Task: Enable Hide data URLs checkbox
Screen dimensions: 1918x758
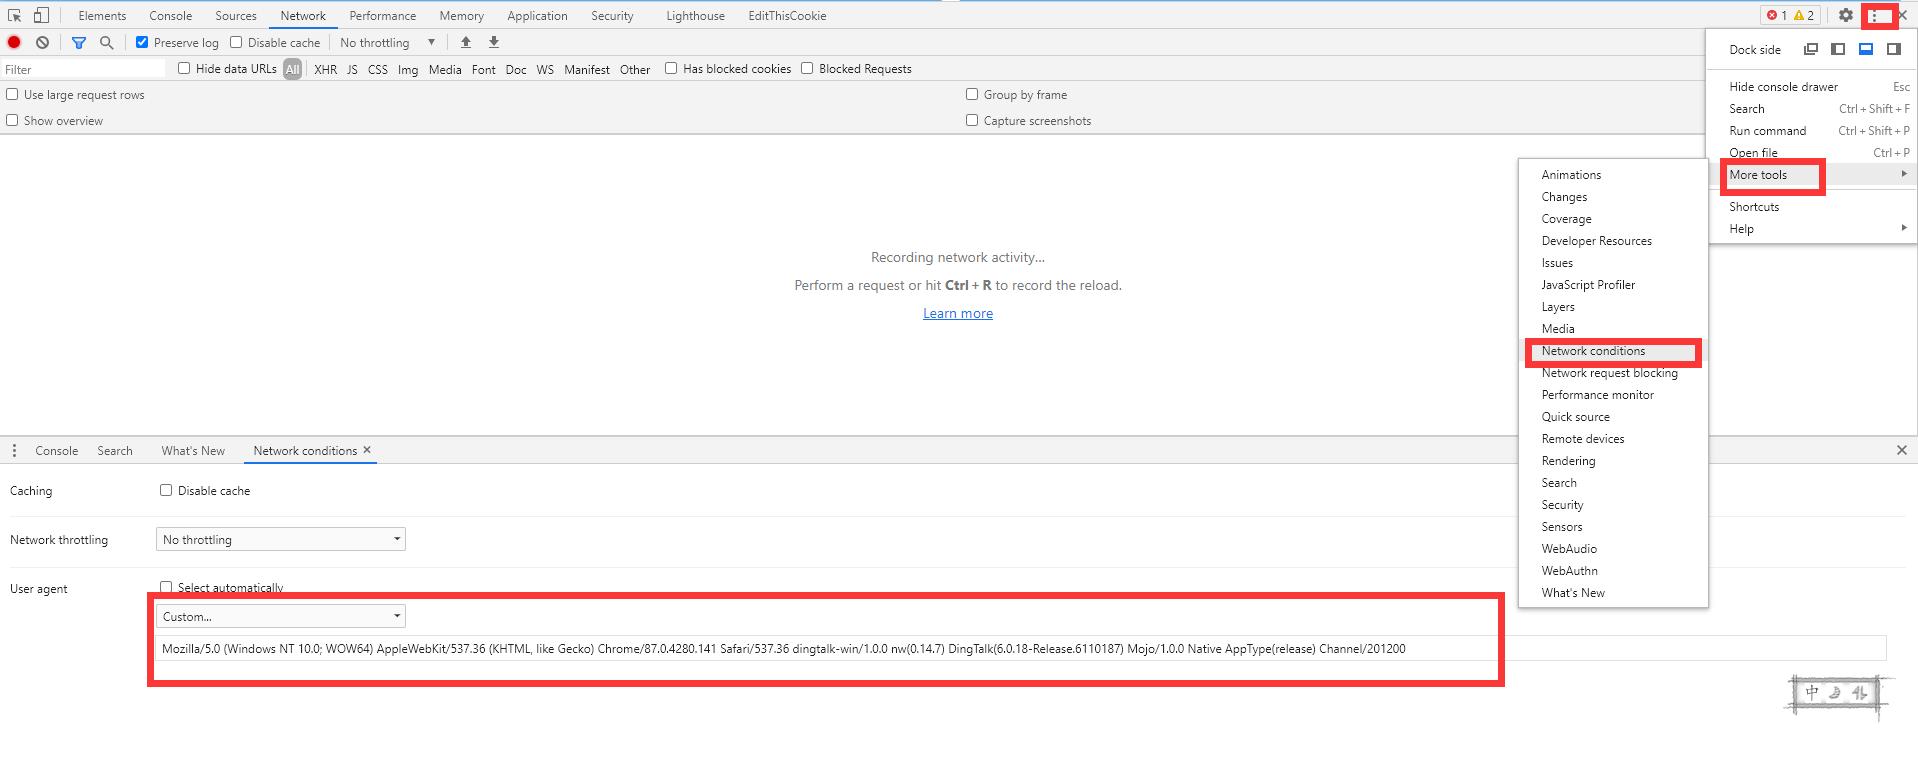Action: 184,68
